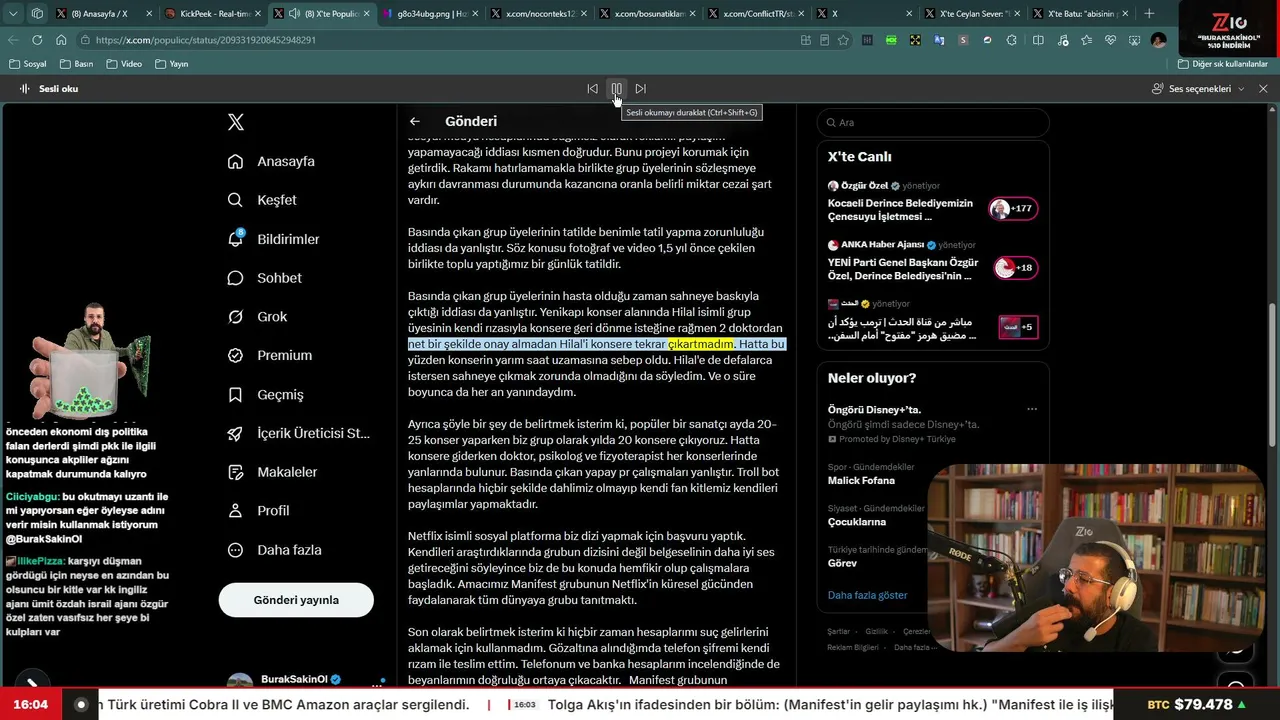Open a new browser tab
The height and width of the screenshot is (720, 1280).
coord(1149,14)
